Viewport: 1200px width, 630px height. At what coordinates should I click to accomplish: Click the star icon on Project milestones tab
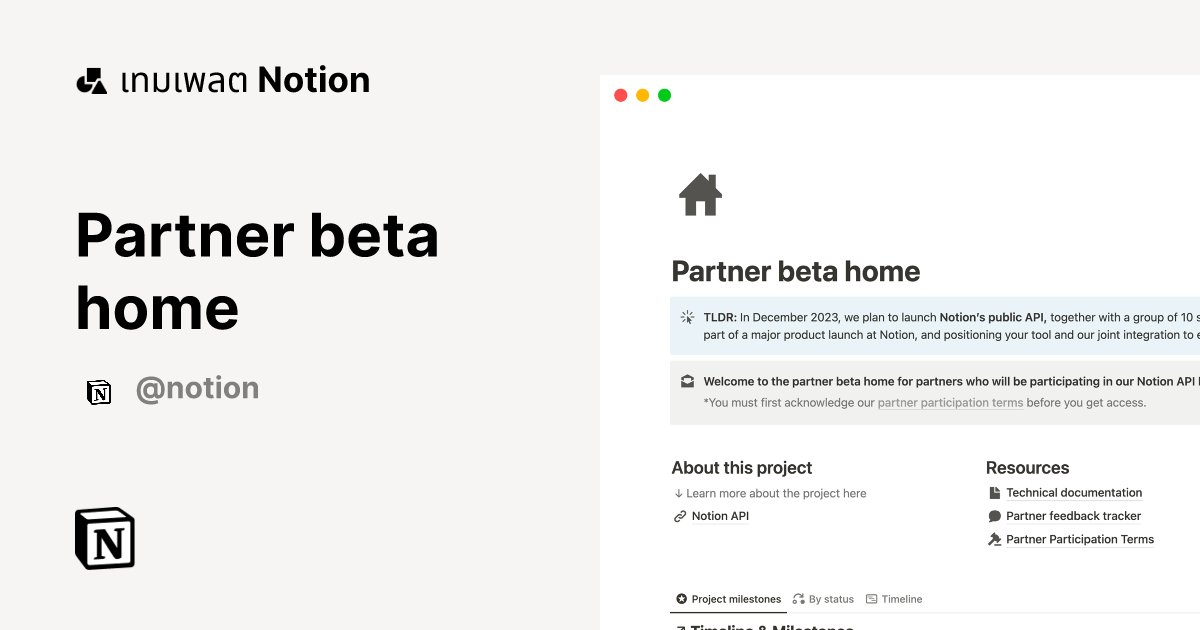pyautogui.click(x=681, y=599)
